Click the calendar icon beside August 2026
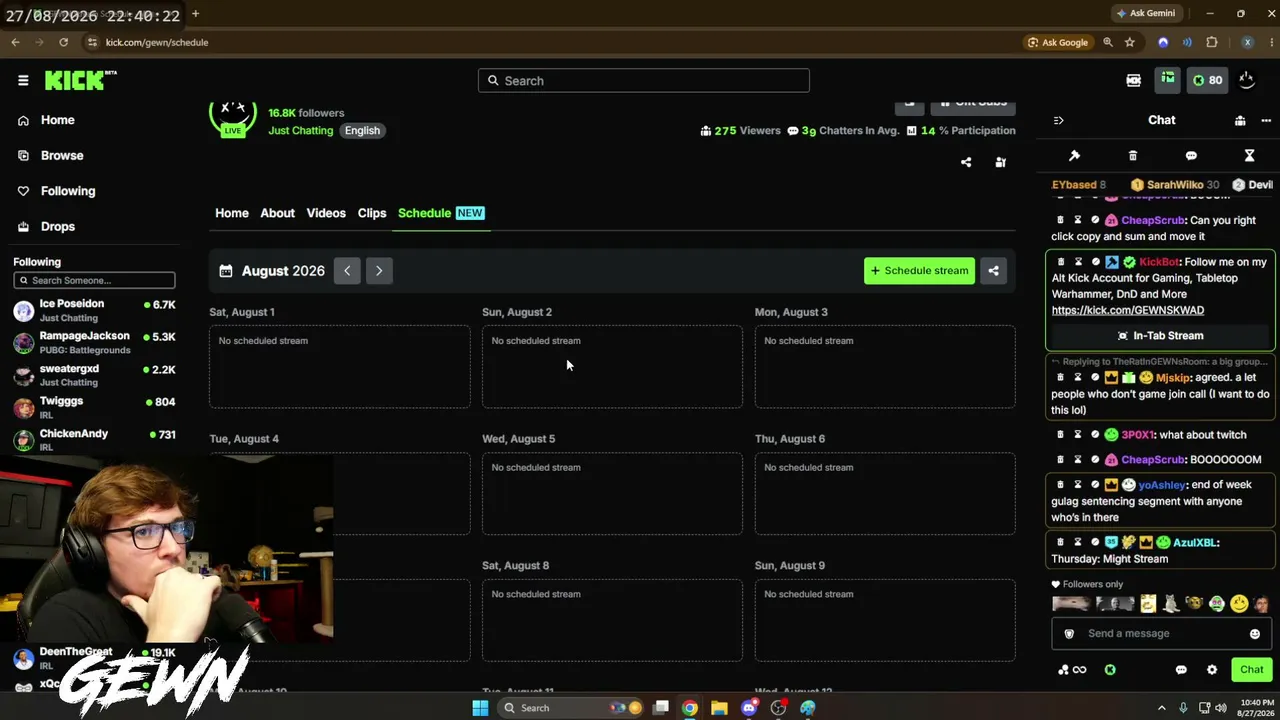 click(x=226, y=271)
